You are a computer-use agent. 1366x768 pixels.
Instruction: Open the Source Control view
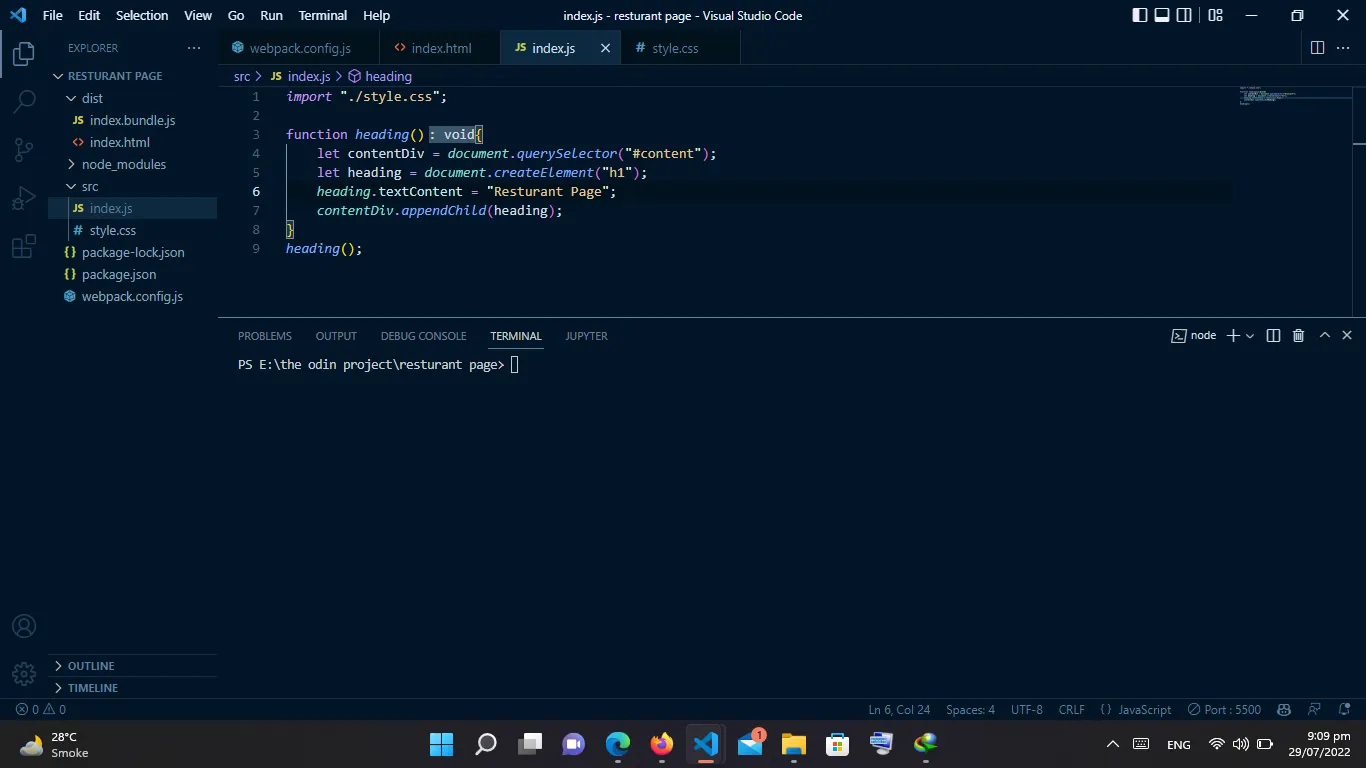[x=24, y=150]
